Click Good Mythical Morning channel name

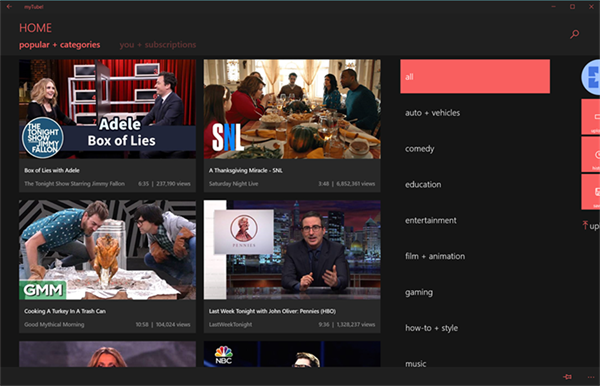(54, 324)
